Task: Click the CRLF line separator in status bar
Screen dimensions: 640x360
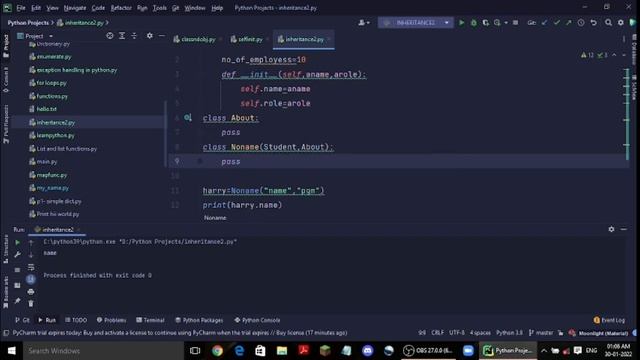Action: pyautogui.click(x=437, y=333)
